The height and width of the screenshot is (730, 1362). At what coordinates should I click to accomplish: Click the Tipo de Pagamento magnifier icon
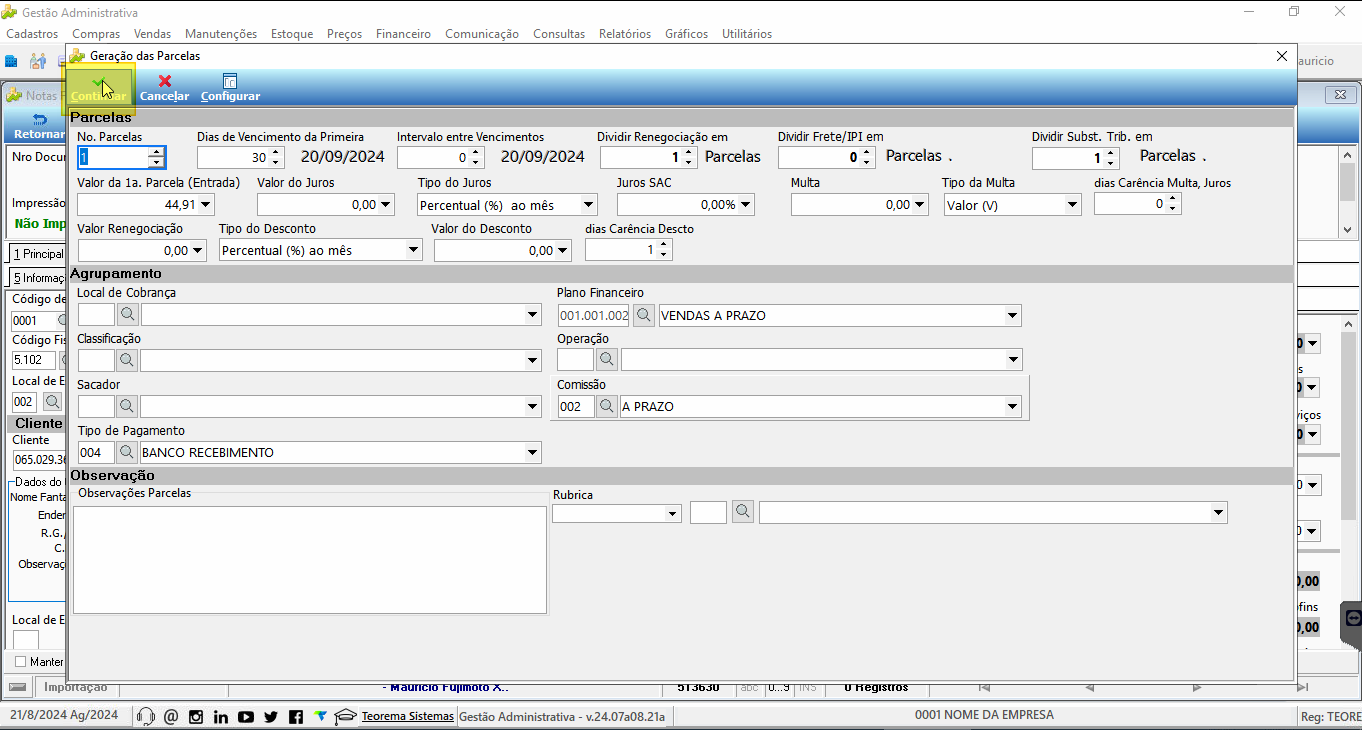[x=127, y=453]
